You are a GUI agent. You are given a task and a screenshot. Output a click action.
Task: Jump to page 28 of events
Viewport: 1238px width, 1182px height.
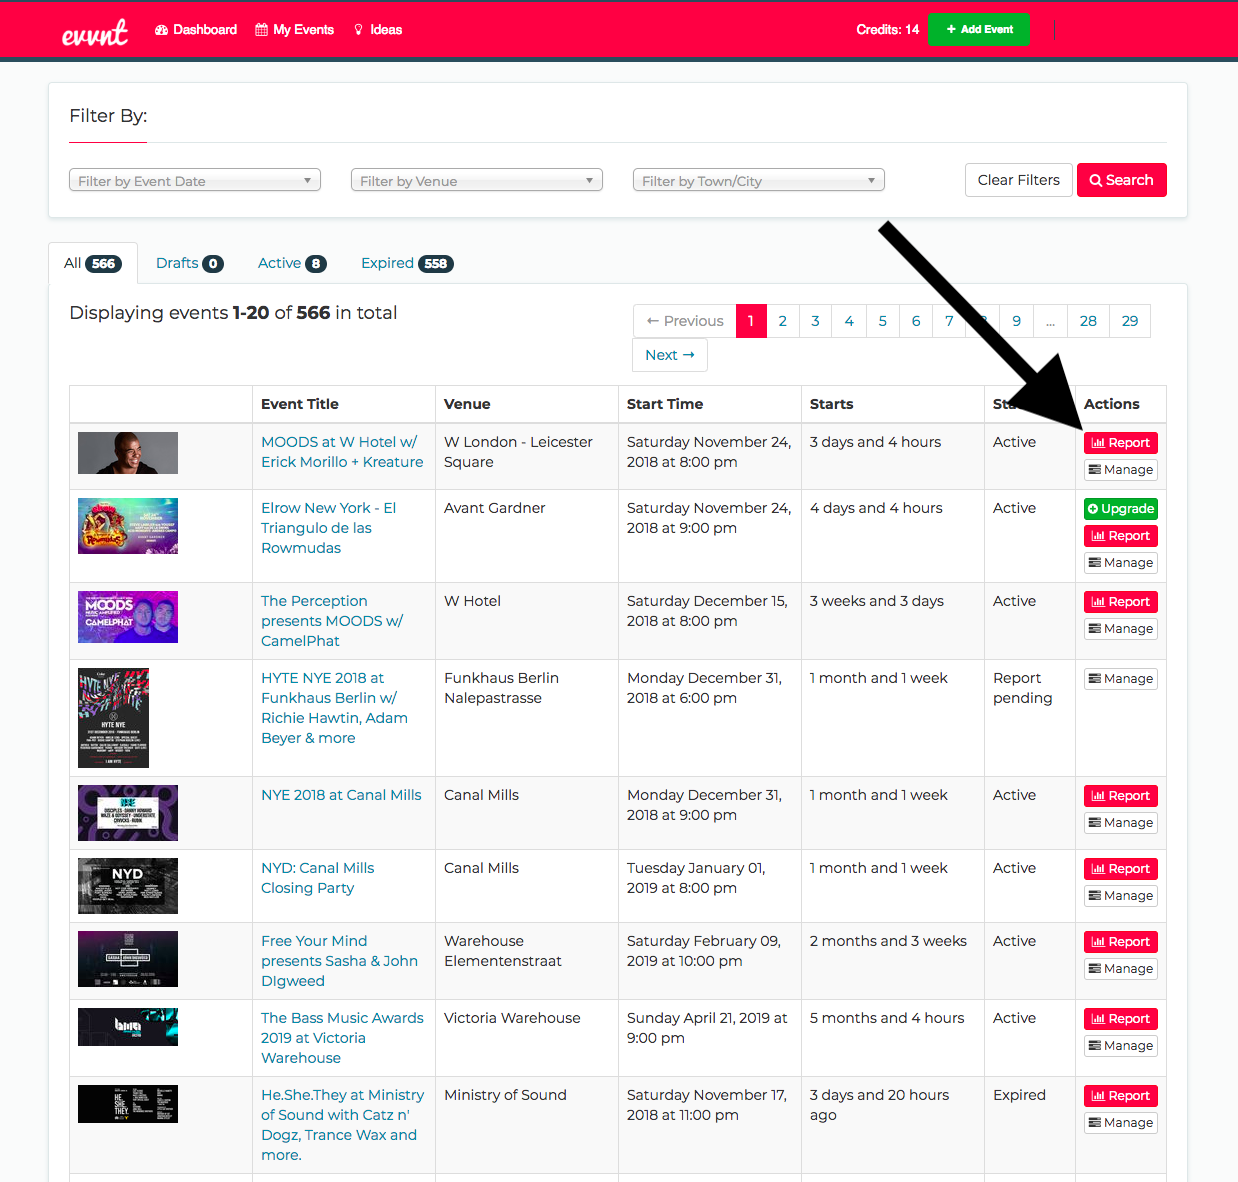1089,321
